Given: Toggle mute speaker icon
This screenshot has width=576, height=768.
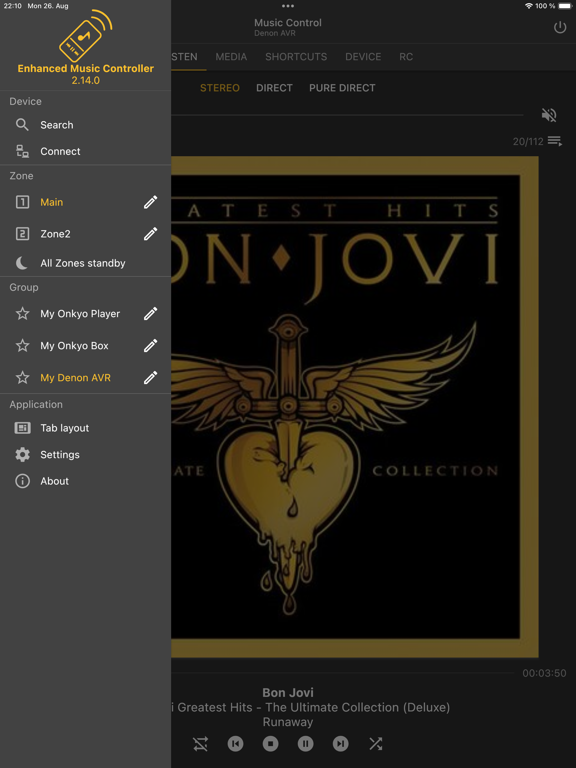Looking at the screenshot, I should coord(549,115).
